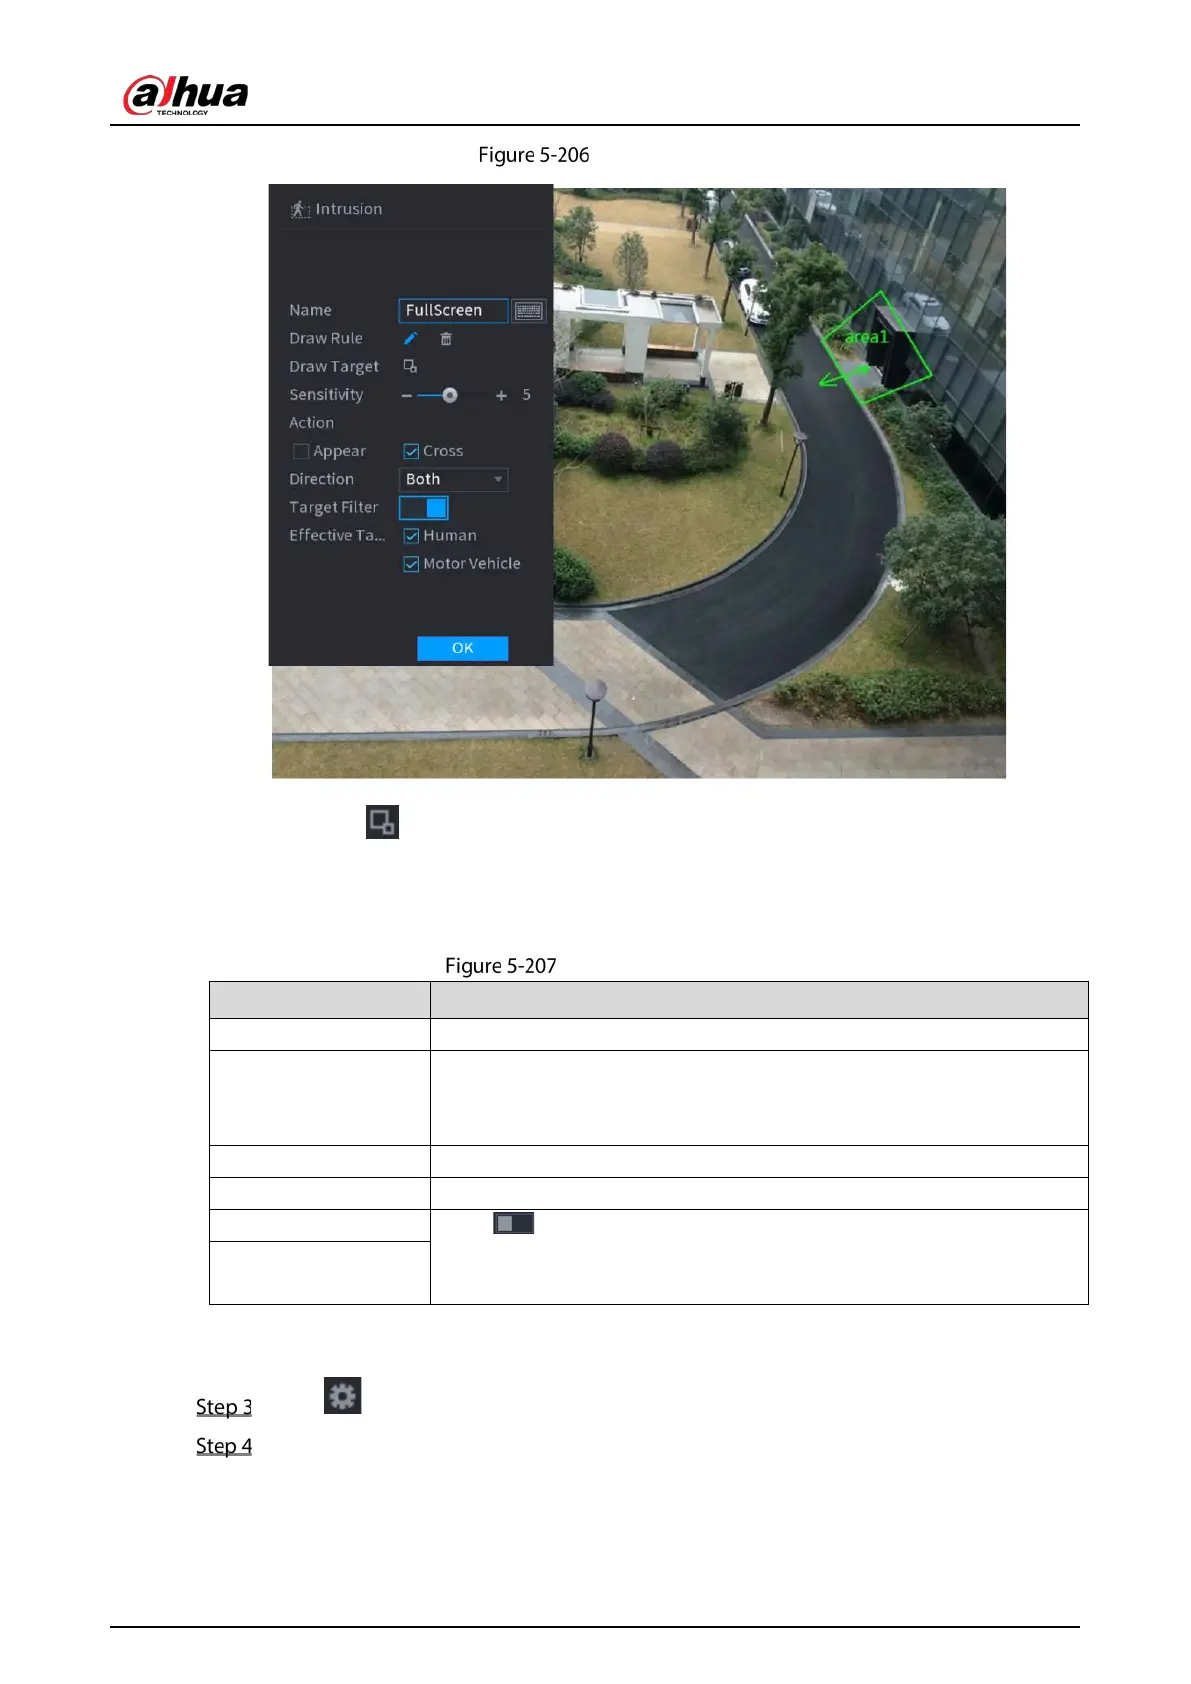The width and height of the screenshot is (1191, 1684).
Task: Click the gear settings icon near Step 3
Action: (342, 1396)
